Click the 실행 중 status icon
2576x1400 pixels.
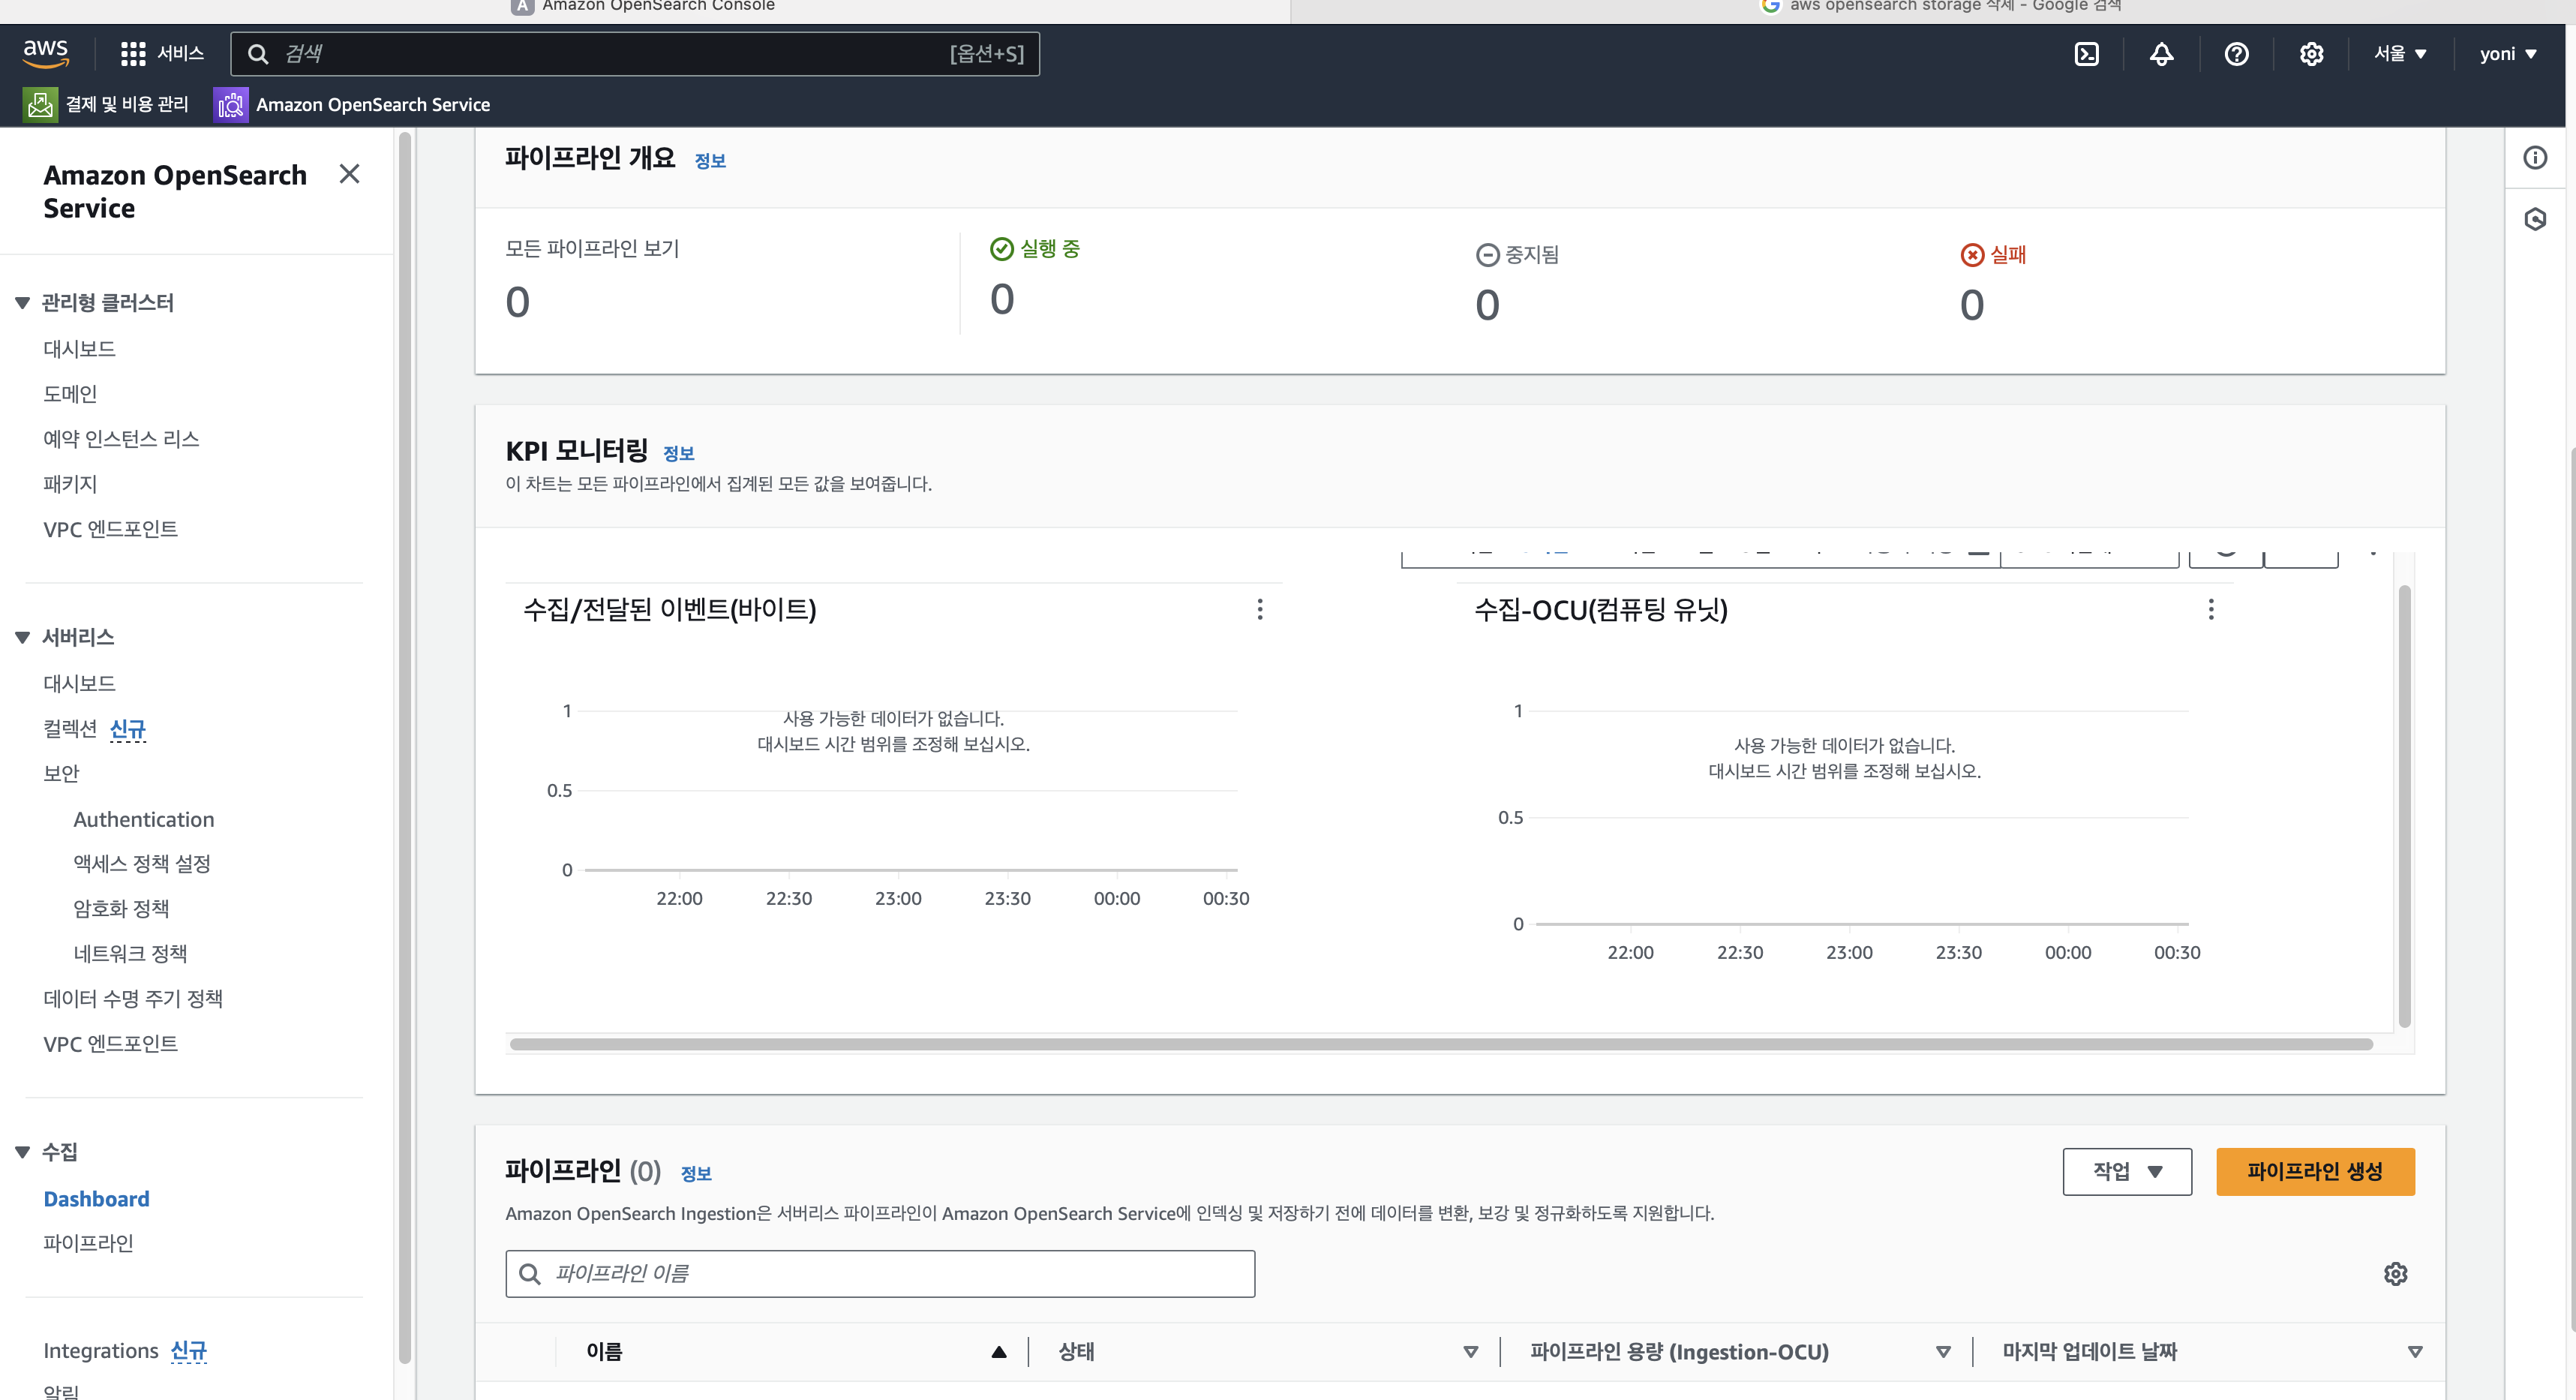click(1001, 248)
